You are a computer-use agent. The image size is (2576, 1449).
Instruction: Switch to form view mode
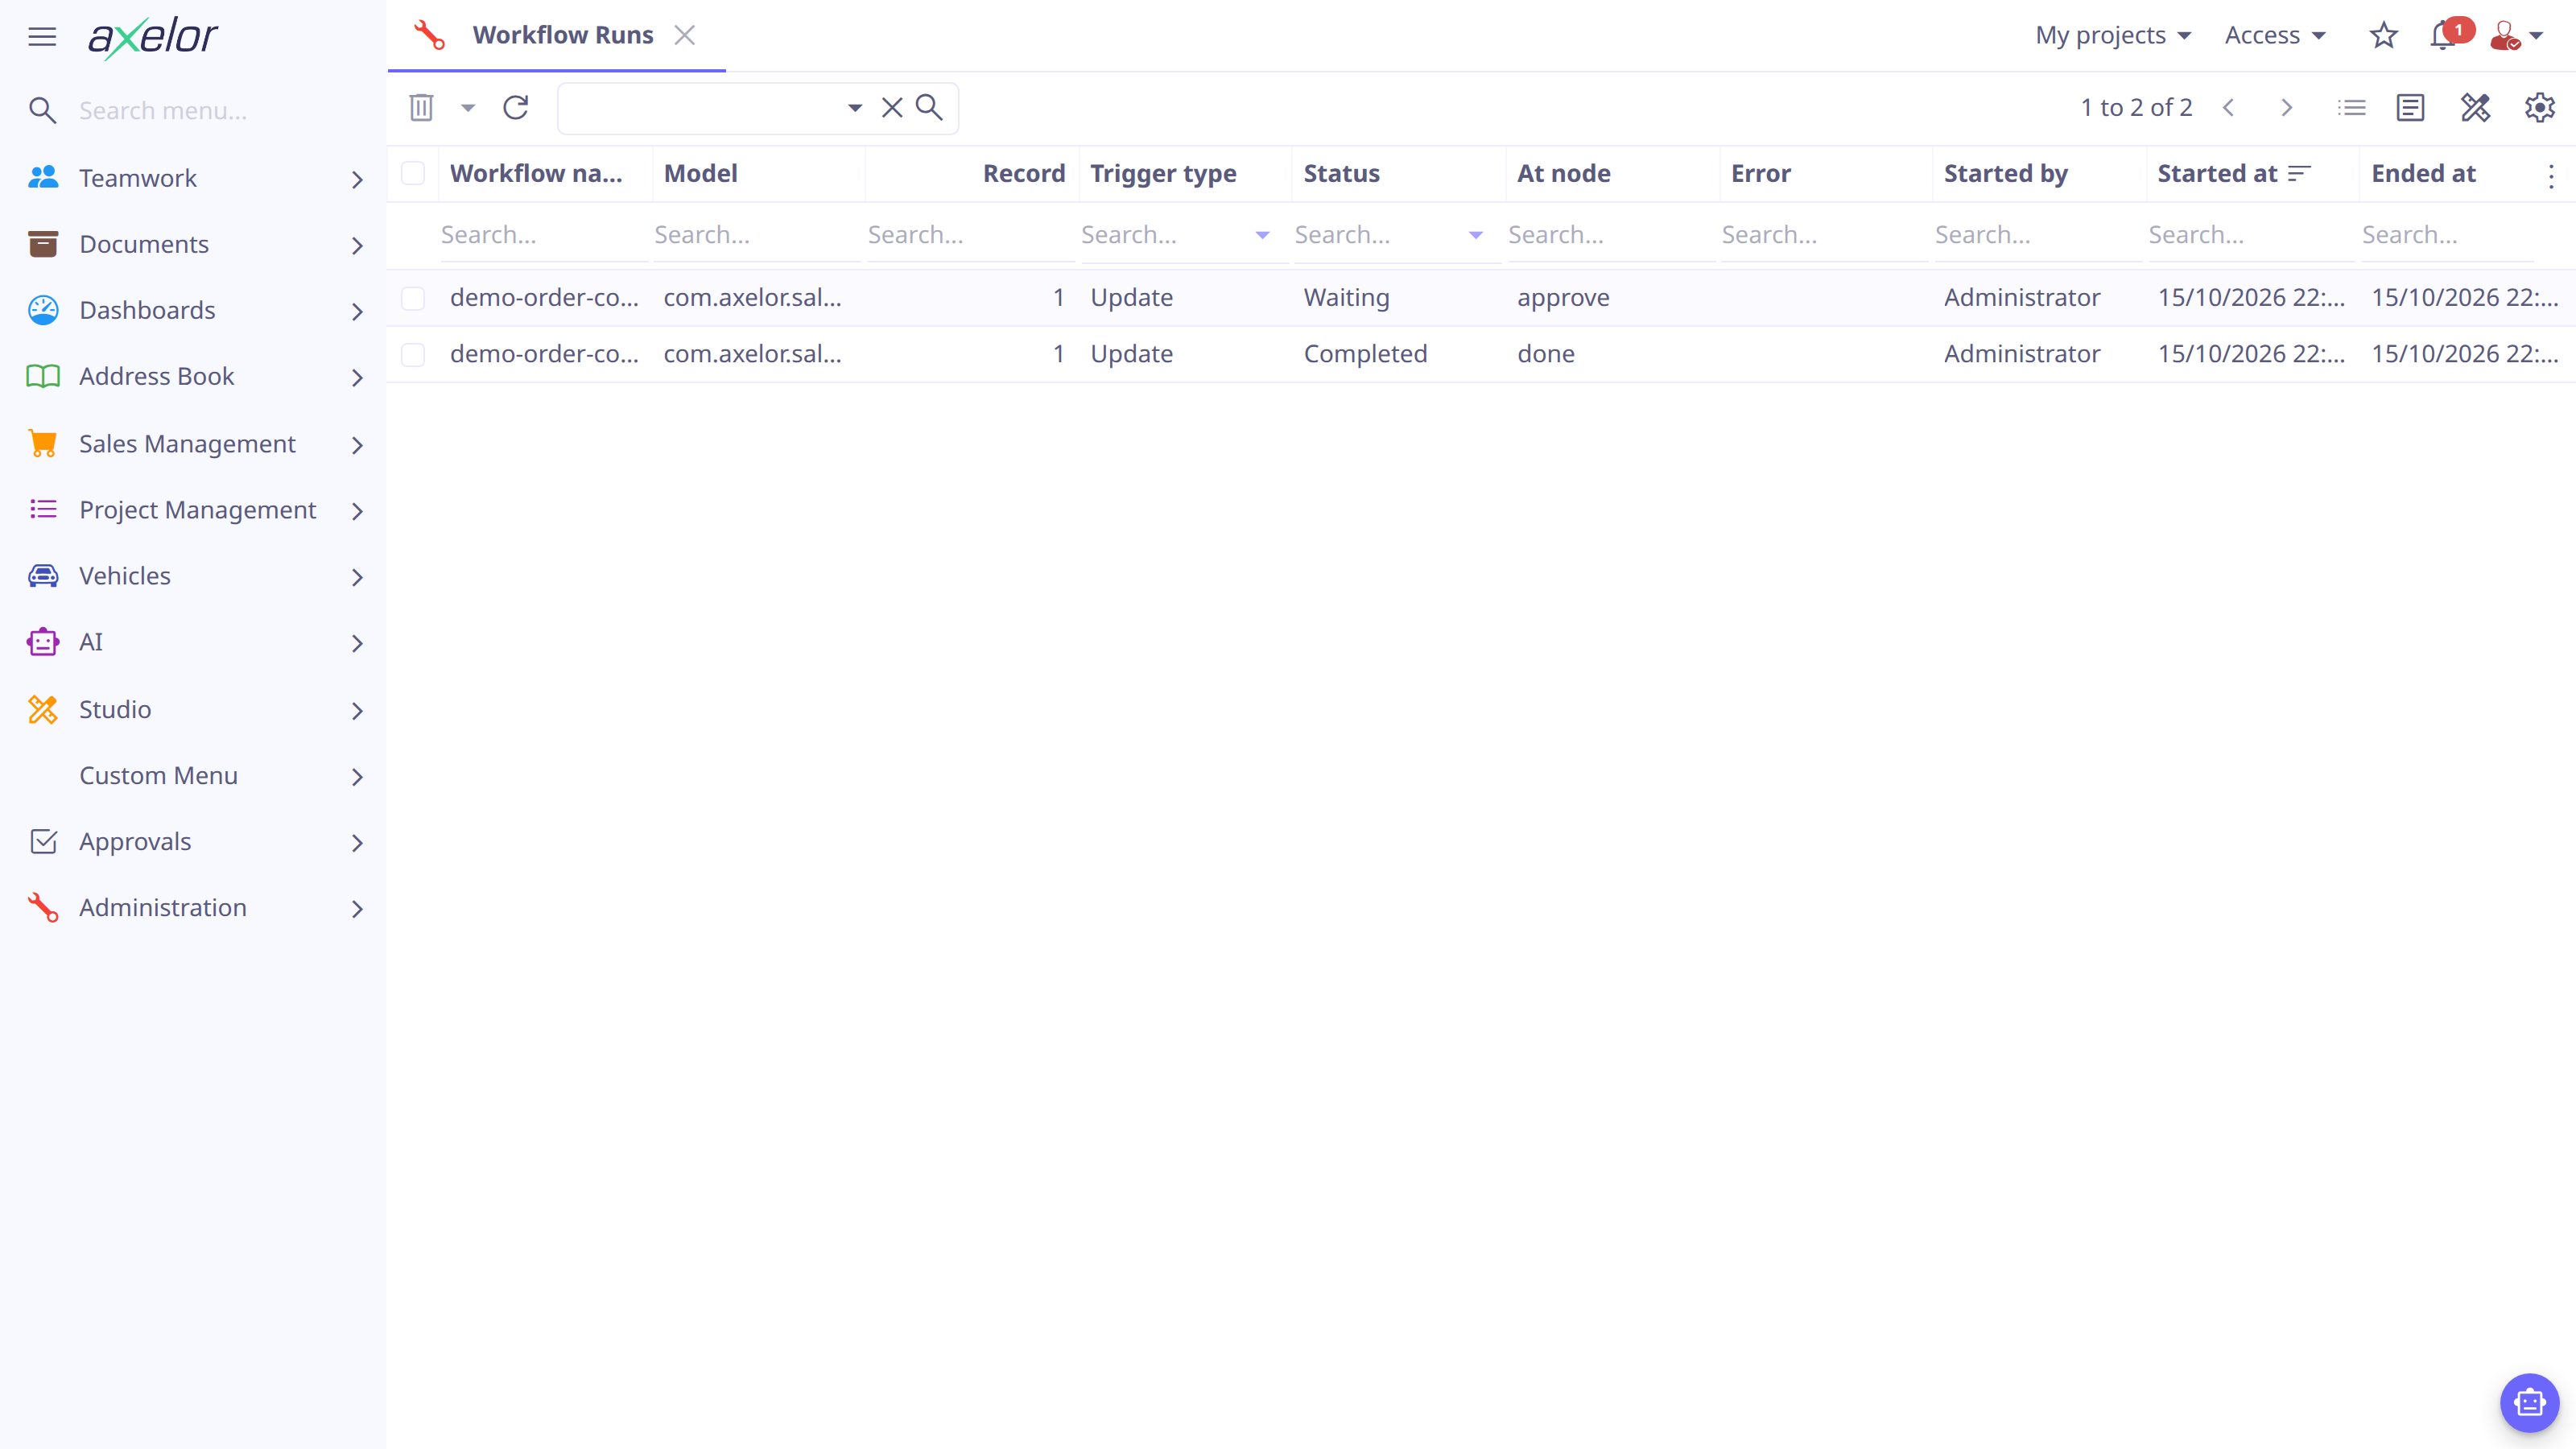pyautogui.click(x=2410, y=107)
